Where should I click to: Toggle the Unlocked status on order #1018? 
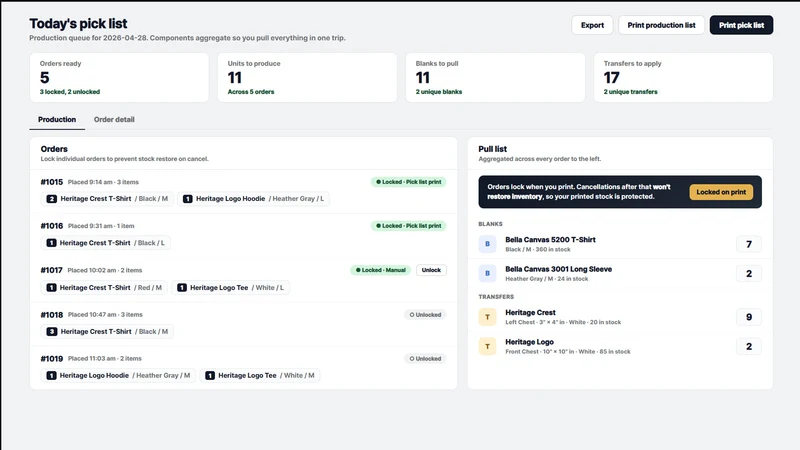click(x=425, y=315)
